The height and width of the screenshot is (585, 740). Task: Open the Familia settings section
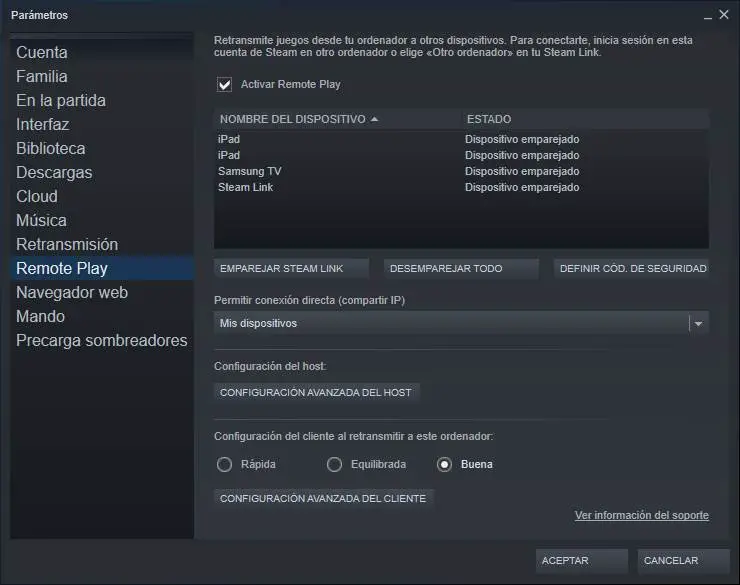[x=102, y=76]
